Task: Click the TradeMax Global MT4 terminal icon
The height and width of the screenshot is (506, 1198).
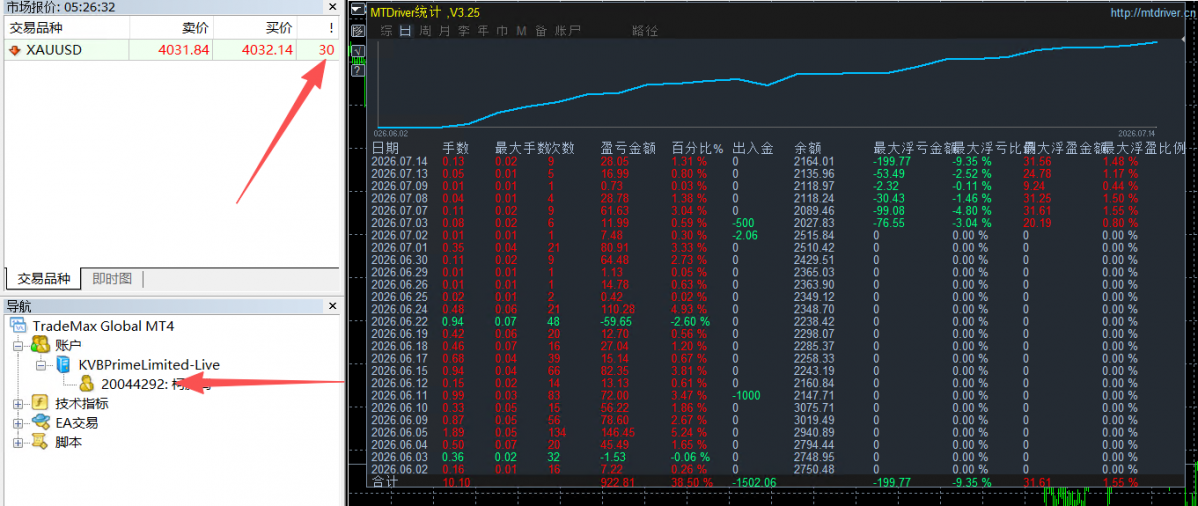Action: tap(19, 326)
